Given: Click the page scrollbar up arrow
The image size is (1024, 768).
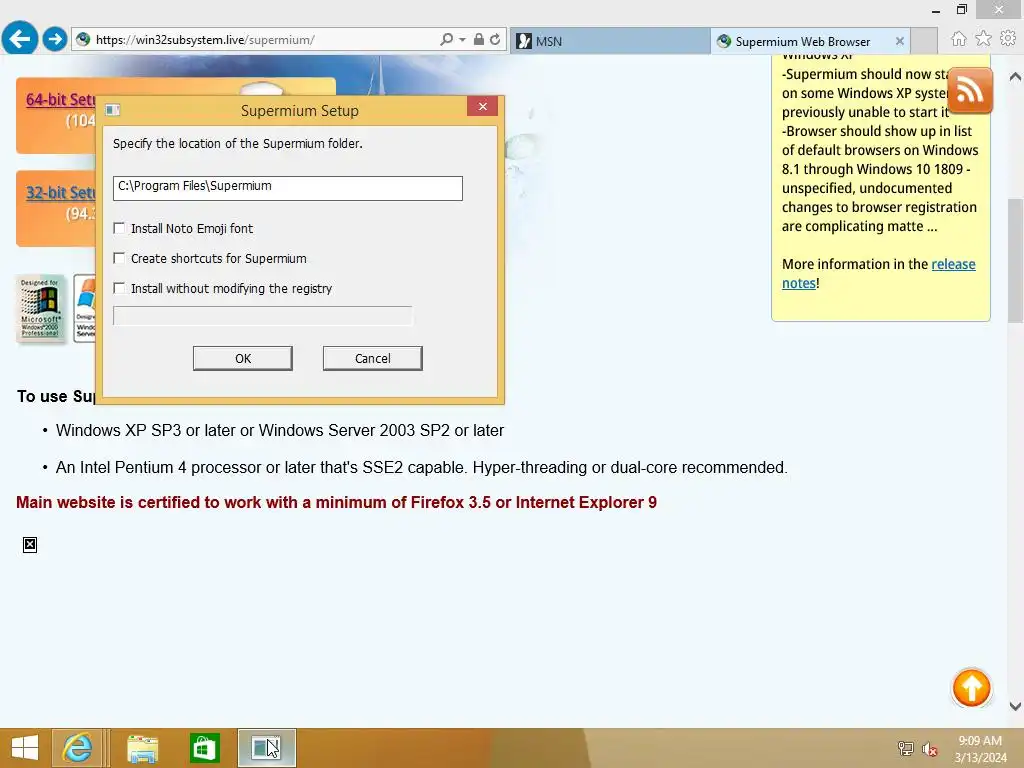Looking at the screenshot, I should coord(1015,76).
